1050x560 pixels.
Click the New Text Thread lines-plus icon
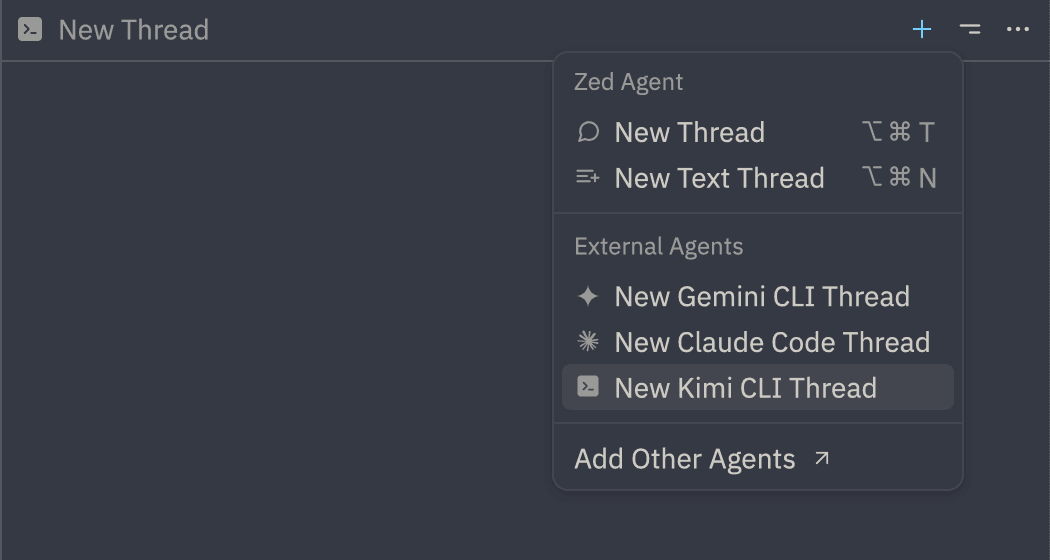click(588, 178)
